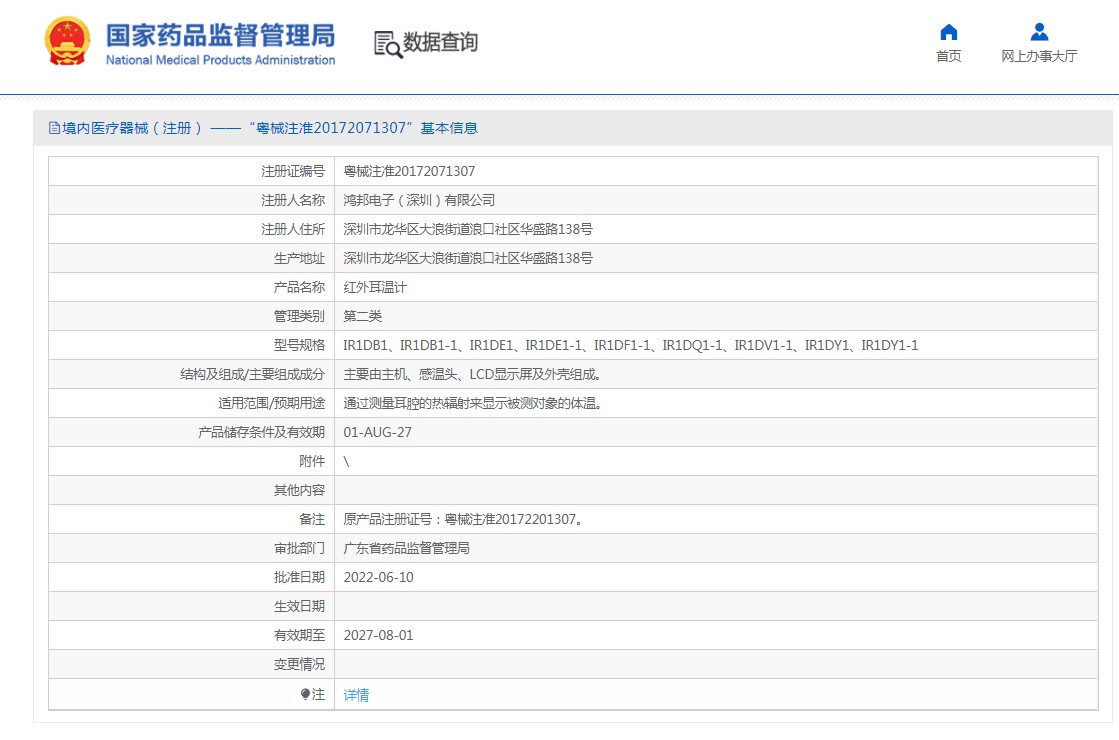This screenshot has height=740, width=1119.
Task: Click the 其他内容 label
Action: pyautogui.click(x=299, y=490)
